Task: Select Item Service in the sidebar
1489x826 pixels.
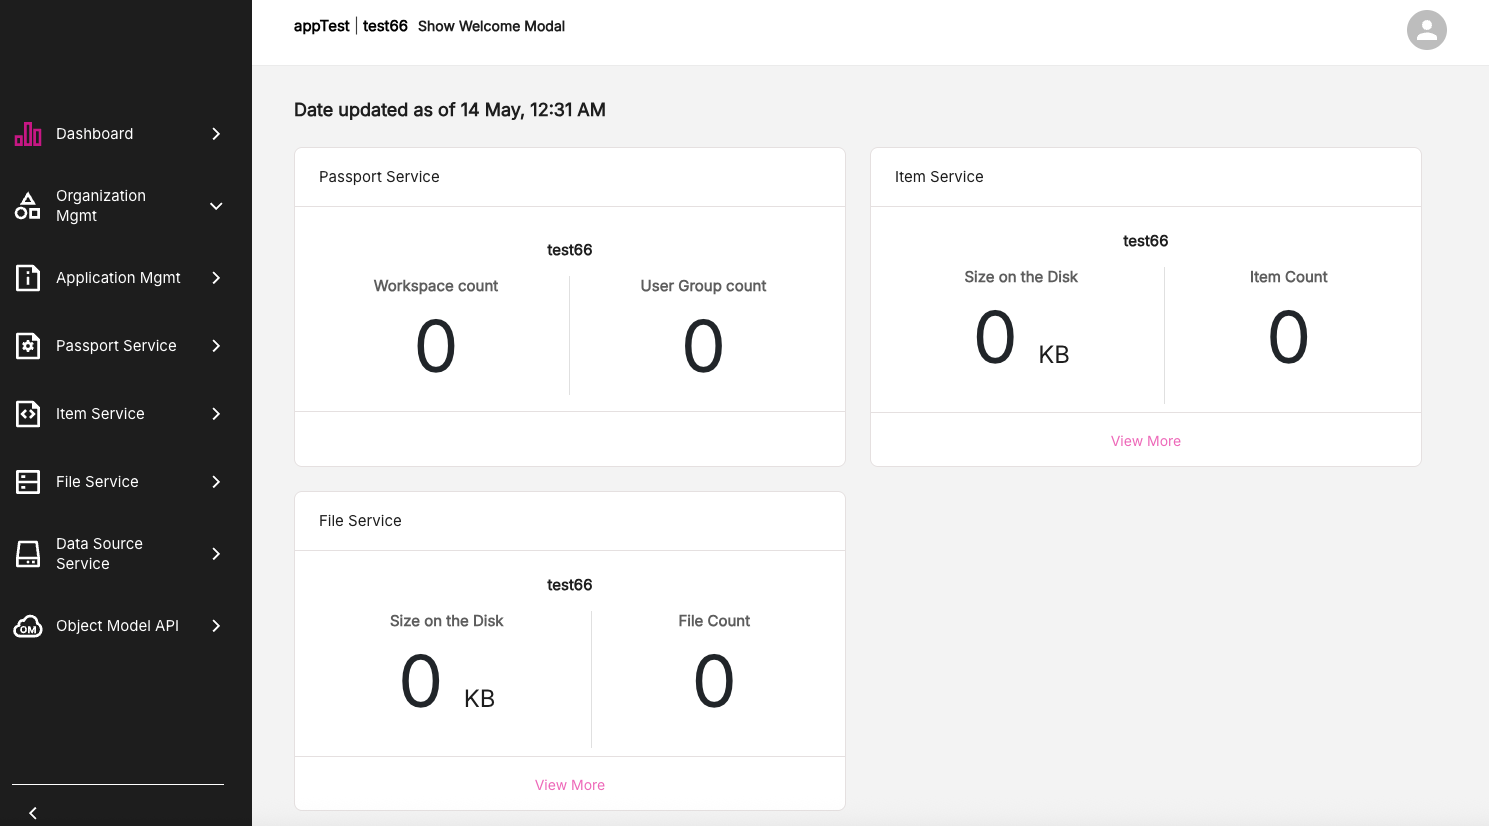Action: 100,414
